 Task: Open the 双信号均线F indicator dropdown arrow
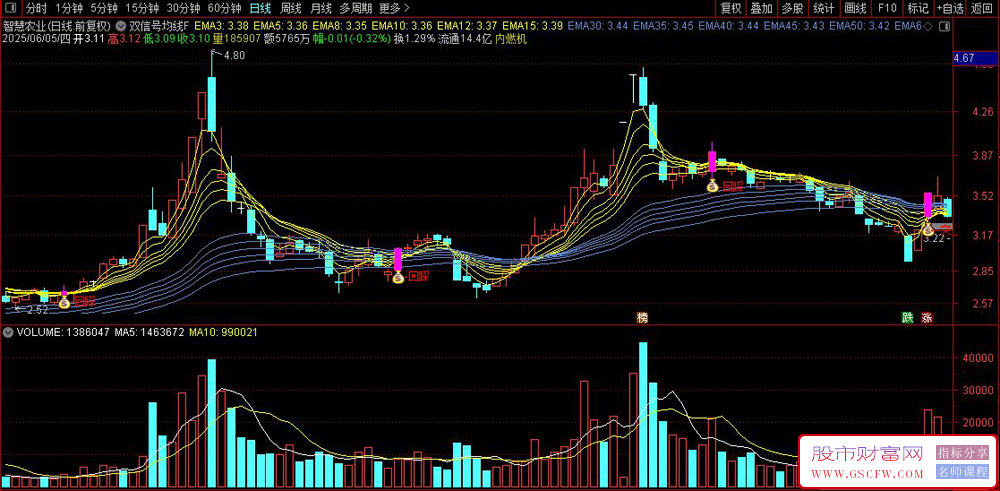(x=122, y=26)
